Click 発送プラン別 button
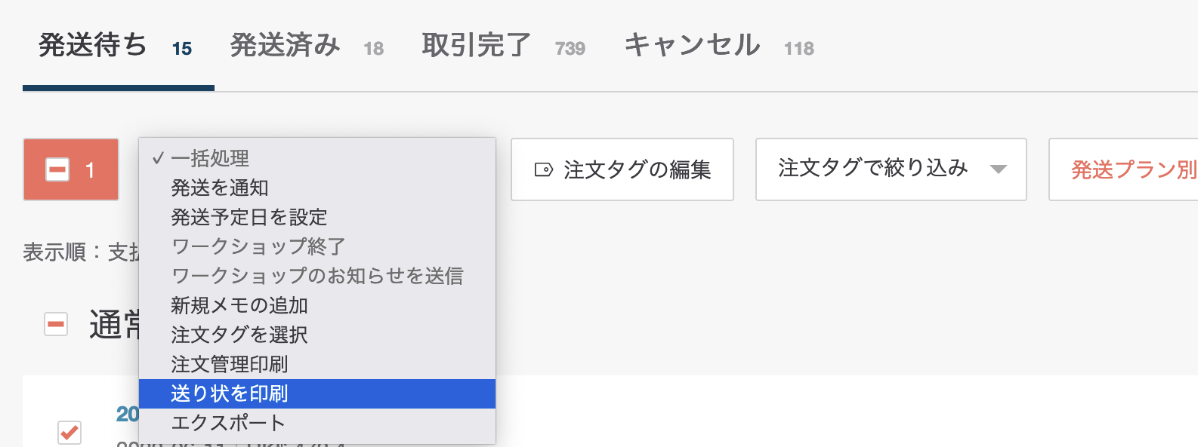1198x448 pixels. point(1123,170)
